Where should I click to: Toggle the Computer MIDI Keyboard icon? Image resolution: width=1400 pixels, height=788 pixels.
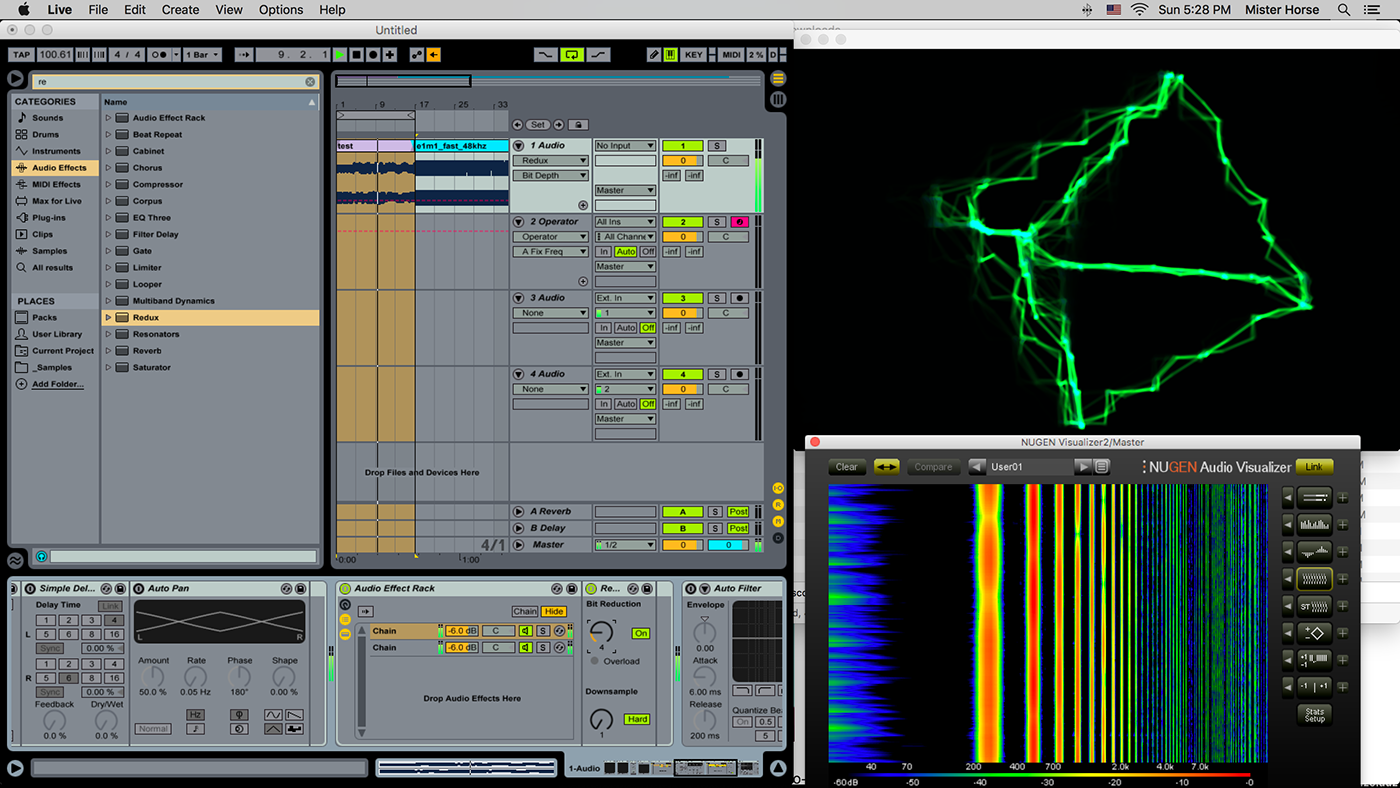(x=670, y=55)
